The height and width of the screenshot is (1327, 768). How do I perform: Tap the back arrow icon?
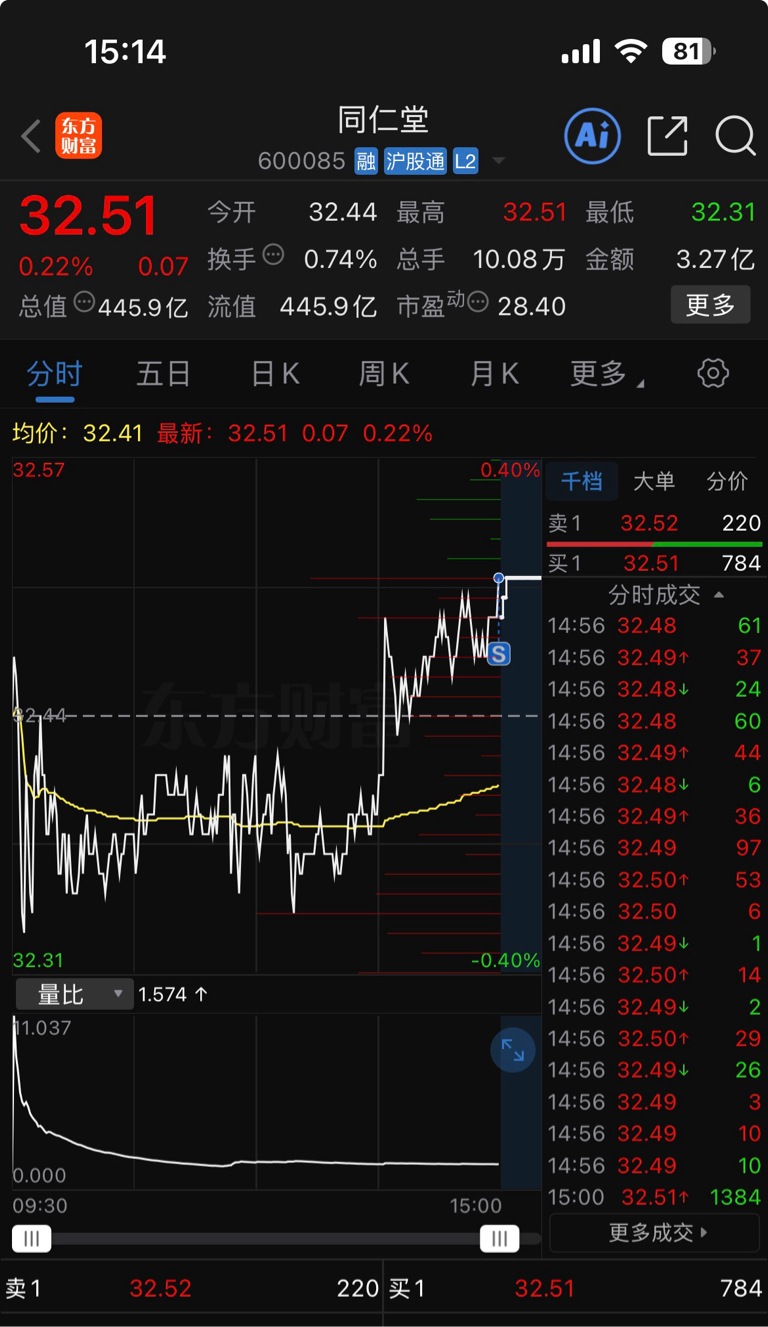31,137
